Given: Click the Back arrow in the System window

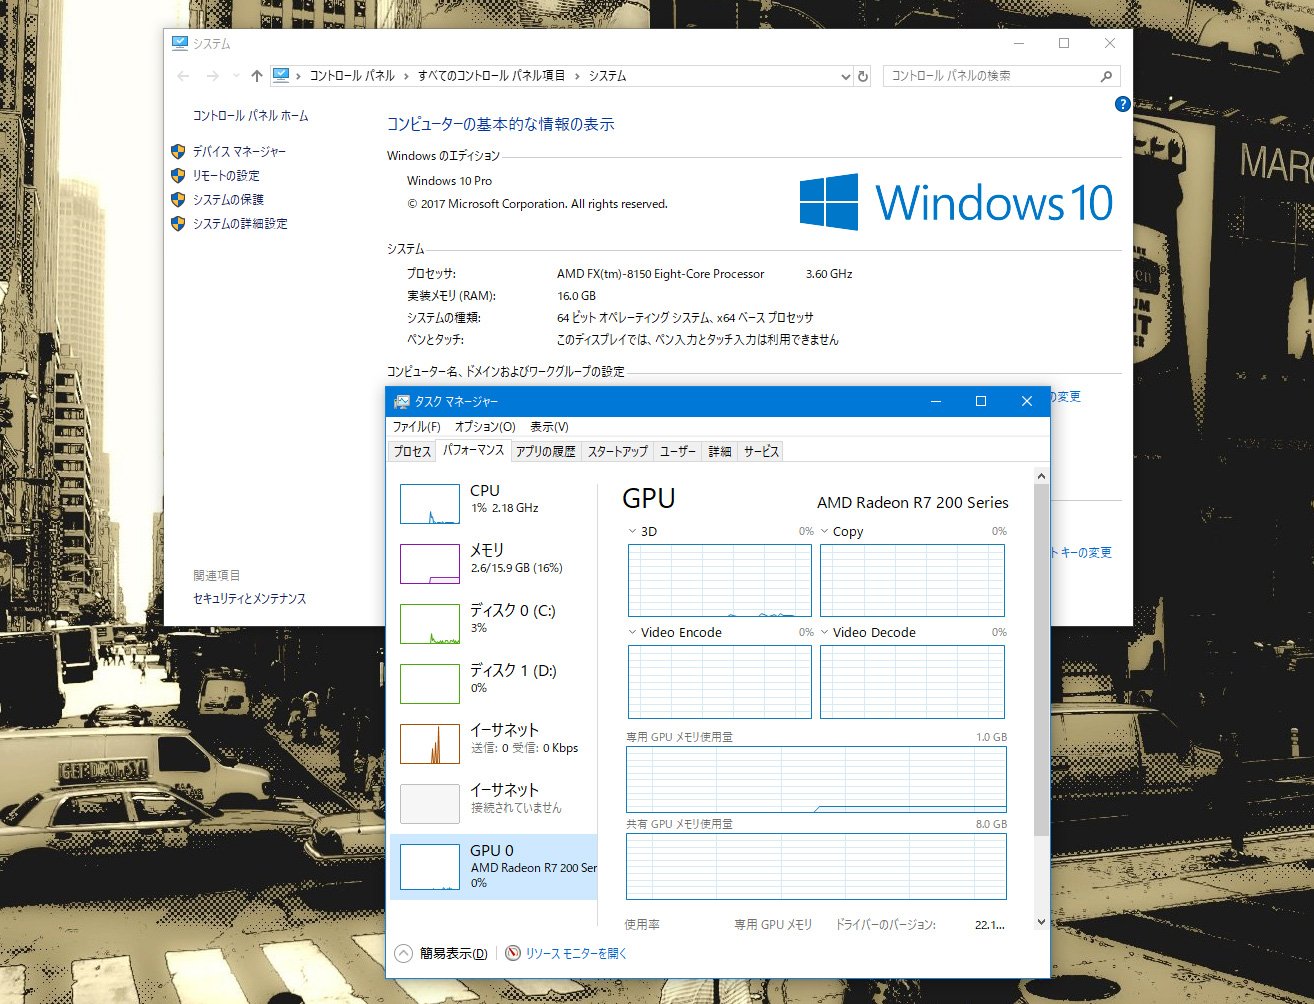Looking at the screenshot, I should tap(183, 76).
